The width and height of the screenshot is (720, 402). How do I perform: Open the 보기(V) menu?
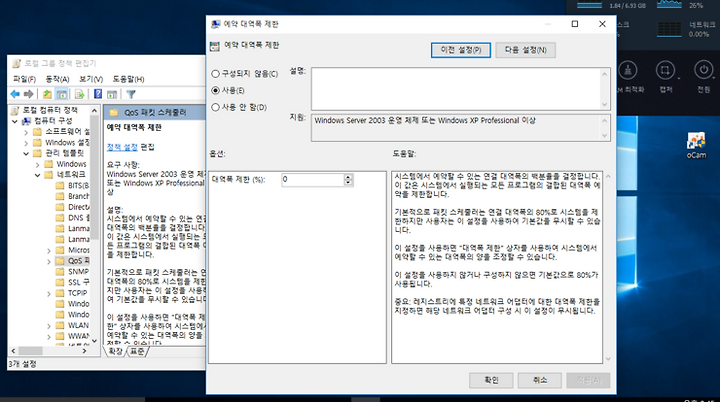91,79
